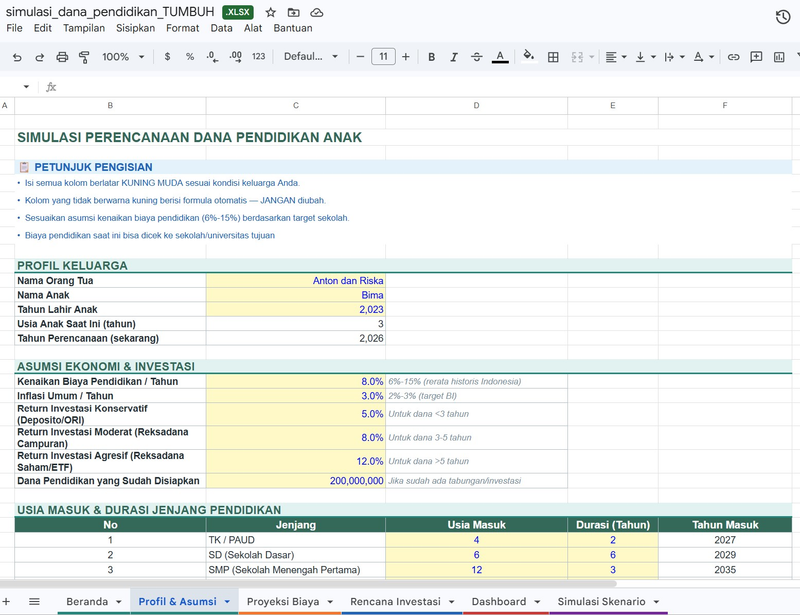Image resolution: width=800 pixels, height=615 pixels.
Task: Format as currency with dollar icon
Action: click(167, 57)
